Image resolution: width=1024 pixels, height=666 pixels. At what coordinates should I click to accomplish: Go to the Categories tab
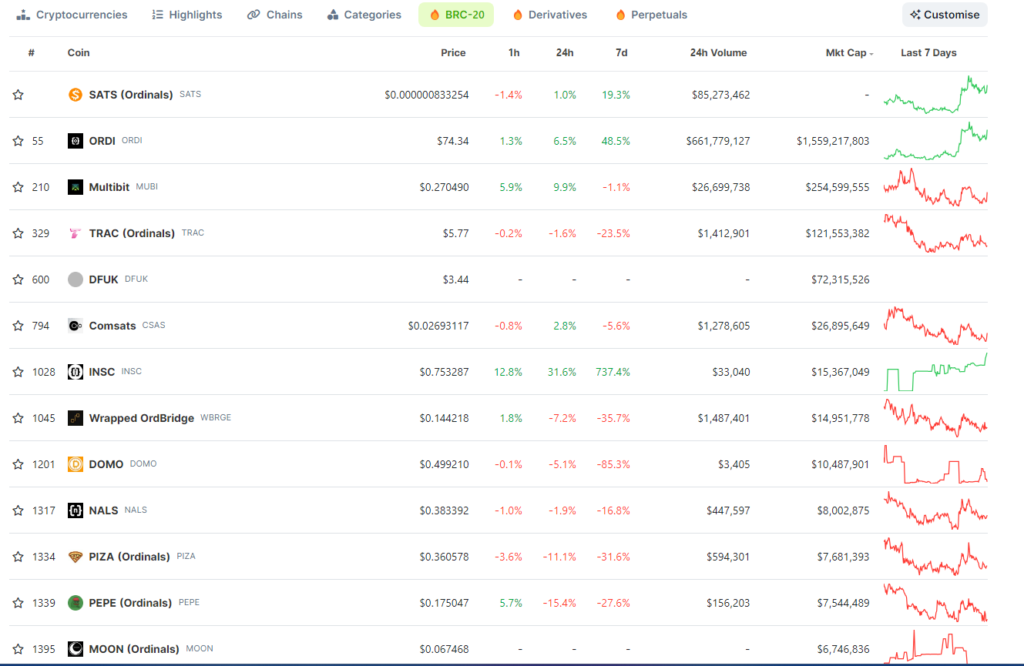[x=364, y=14]
